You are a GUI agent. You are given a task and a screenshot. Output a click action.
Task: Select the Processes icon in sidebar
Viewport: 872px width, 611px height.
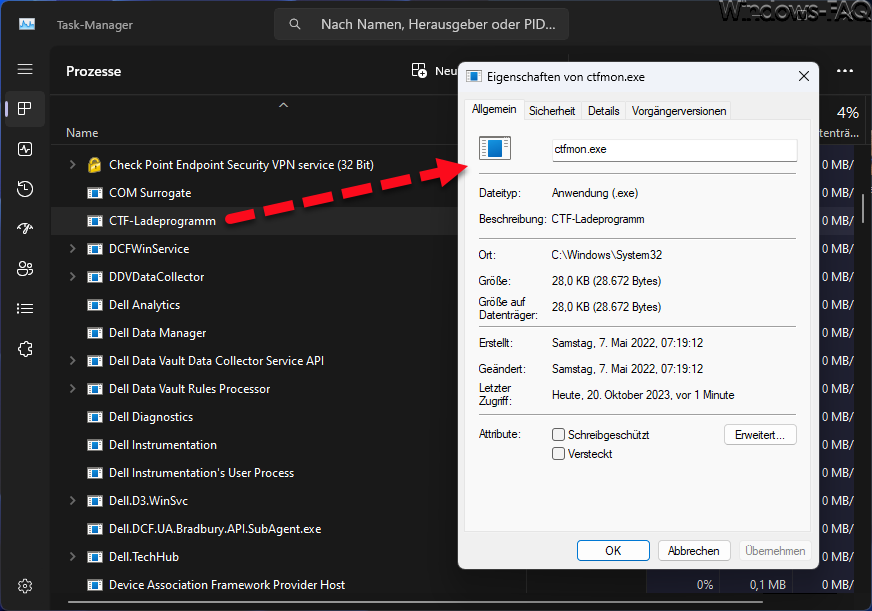pos(25,109)
